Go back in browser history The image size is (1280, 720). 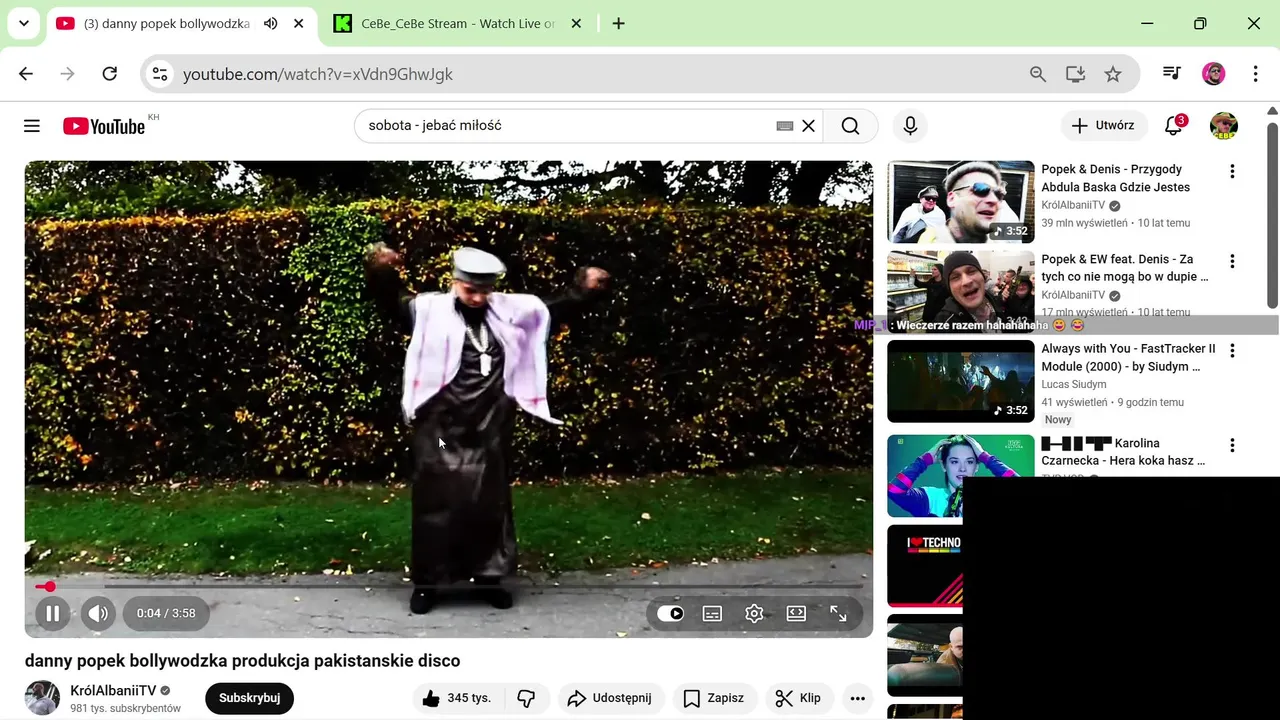(26, 74)
